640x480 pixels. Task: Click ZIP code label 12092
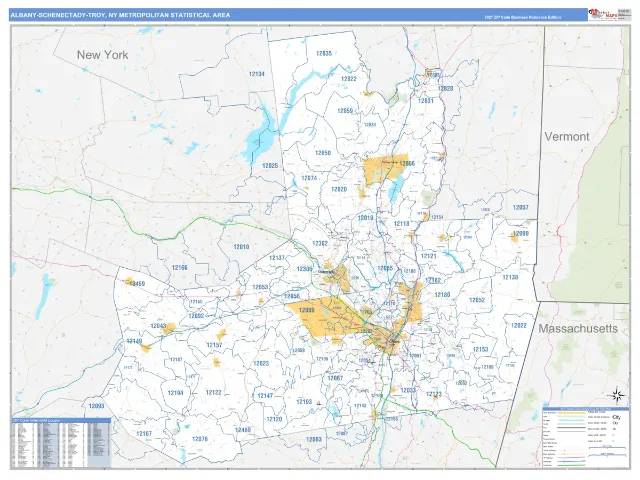coord(196,316)
